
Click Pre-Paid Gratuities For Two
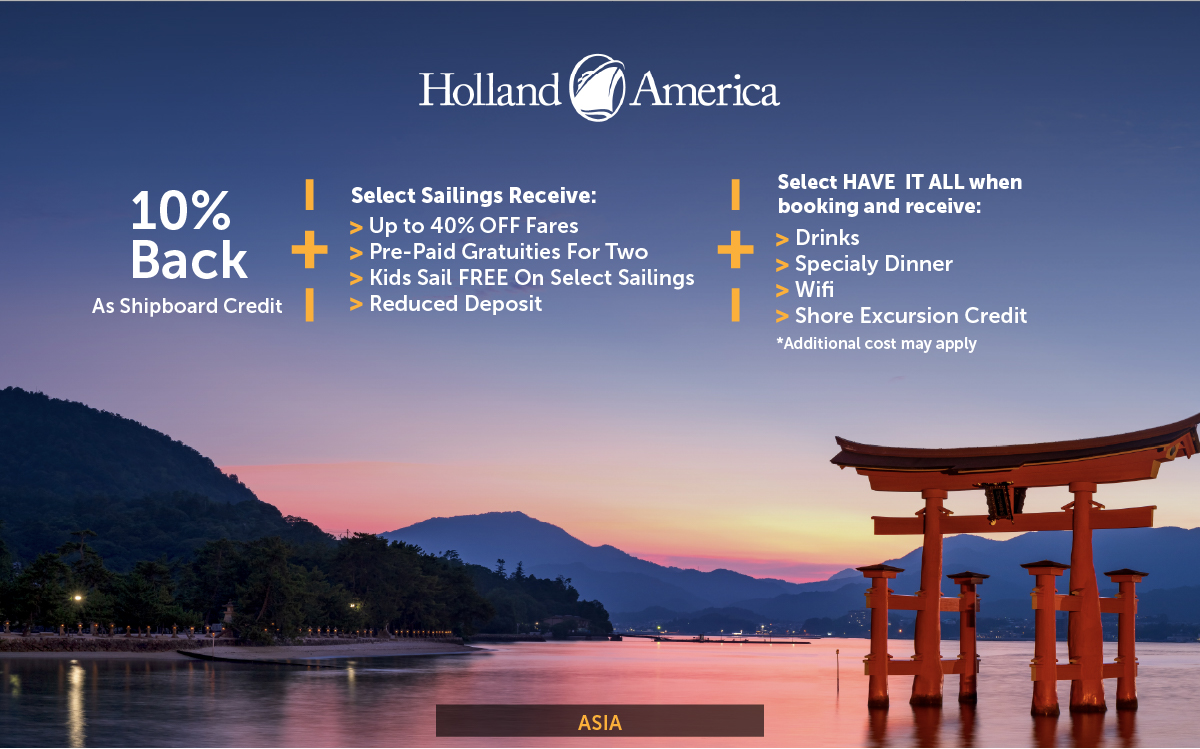click(x=508, y=252)
